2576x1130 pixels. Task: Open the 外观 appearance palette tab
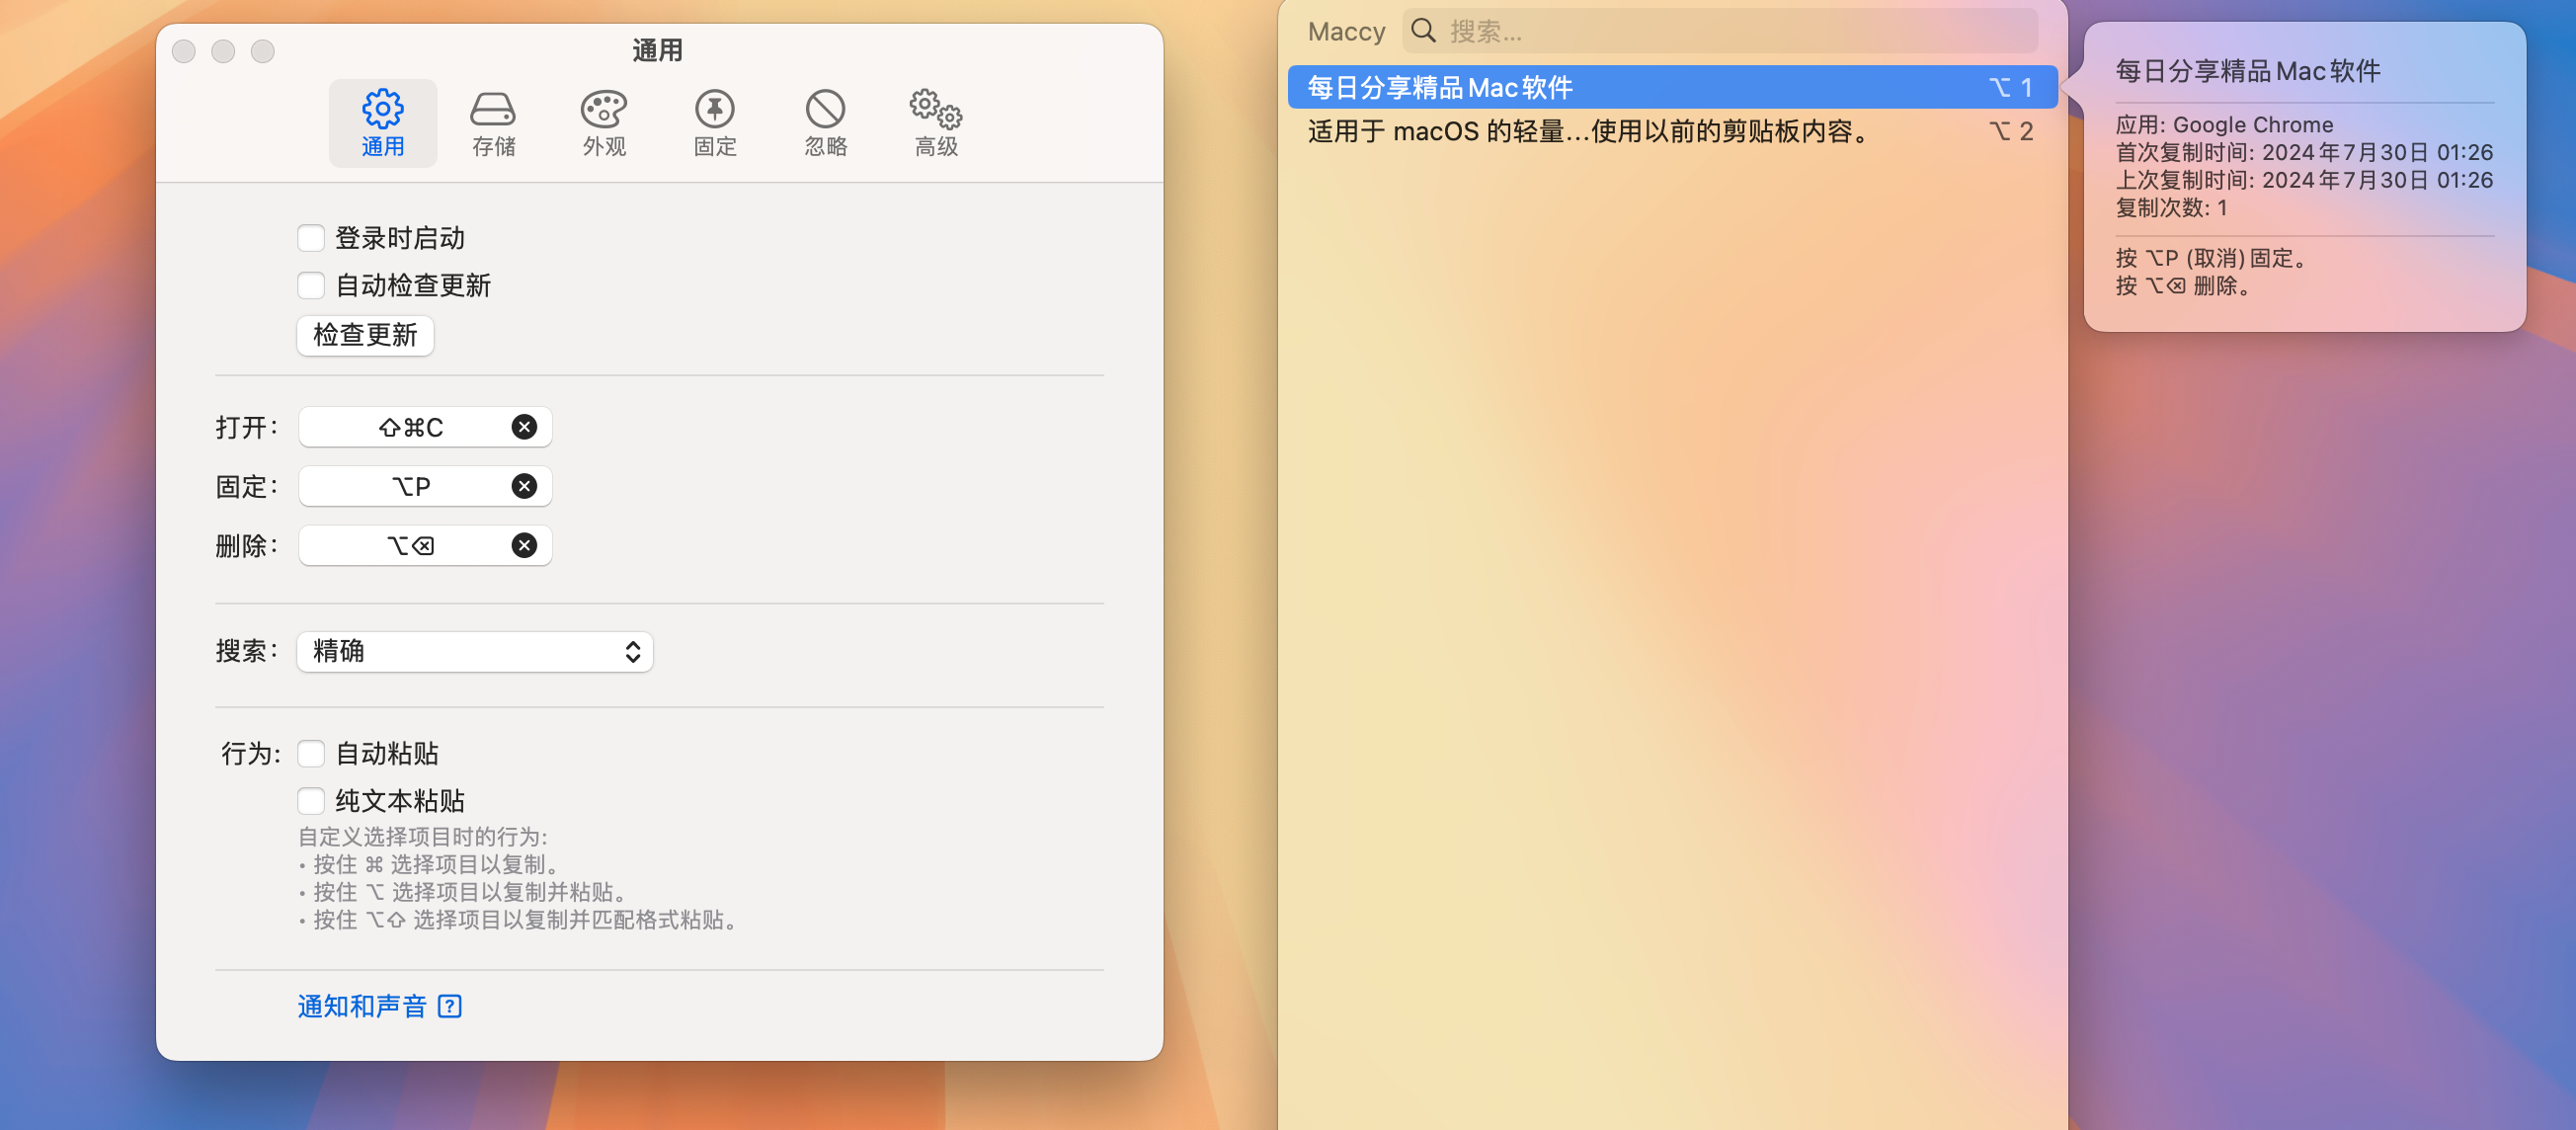click(x=604, y=122)
